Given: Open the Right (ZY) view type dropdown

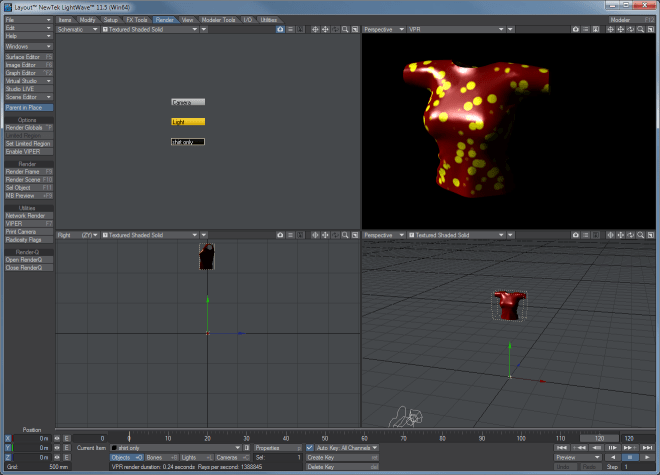Looking at the screenshot, I should [x=77, y=235].
